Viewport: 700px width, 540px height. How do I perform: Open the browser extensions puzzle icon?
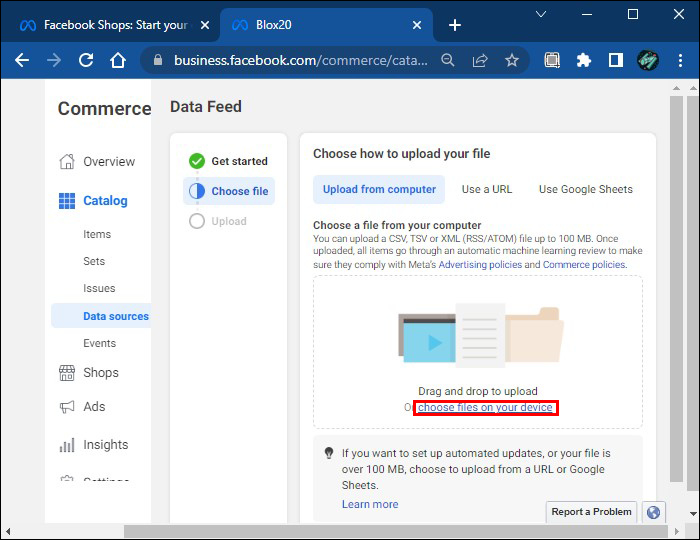[584, 60]
